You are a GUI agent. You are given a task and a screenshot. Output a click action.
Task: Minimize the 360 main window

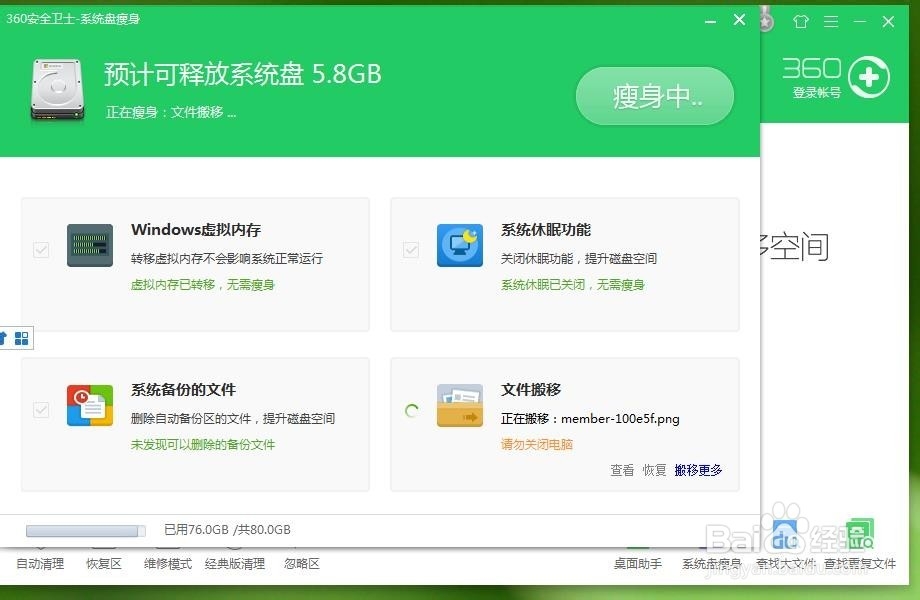[x=860, y=22]
